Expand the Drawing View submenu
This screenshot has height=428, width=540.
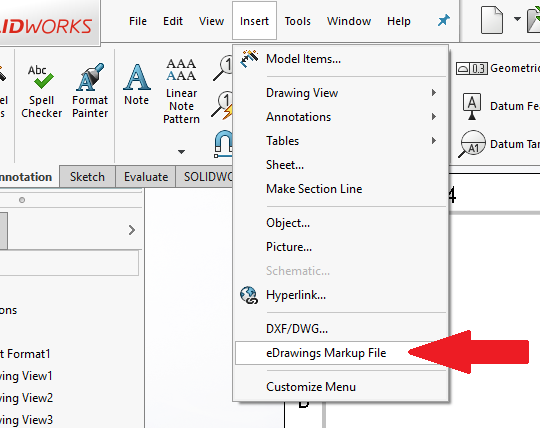[x=341, y=93]
